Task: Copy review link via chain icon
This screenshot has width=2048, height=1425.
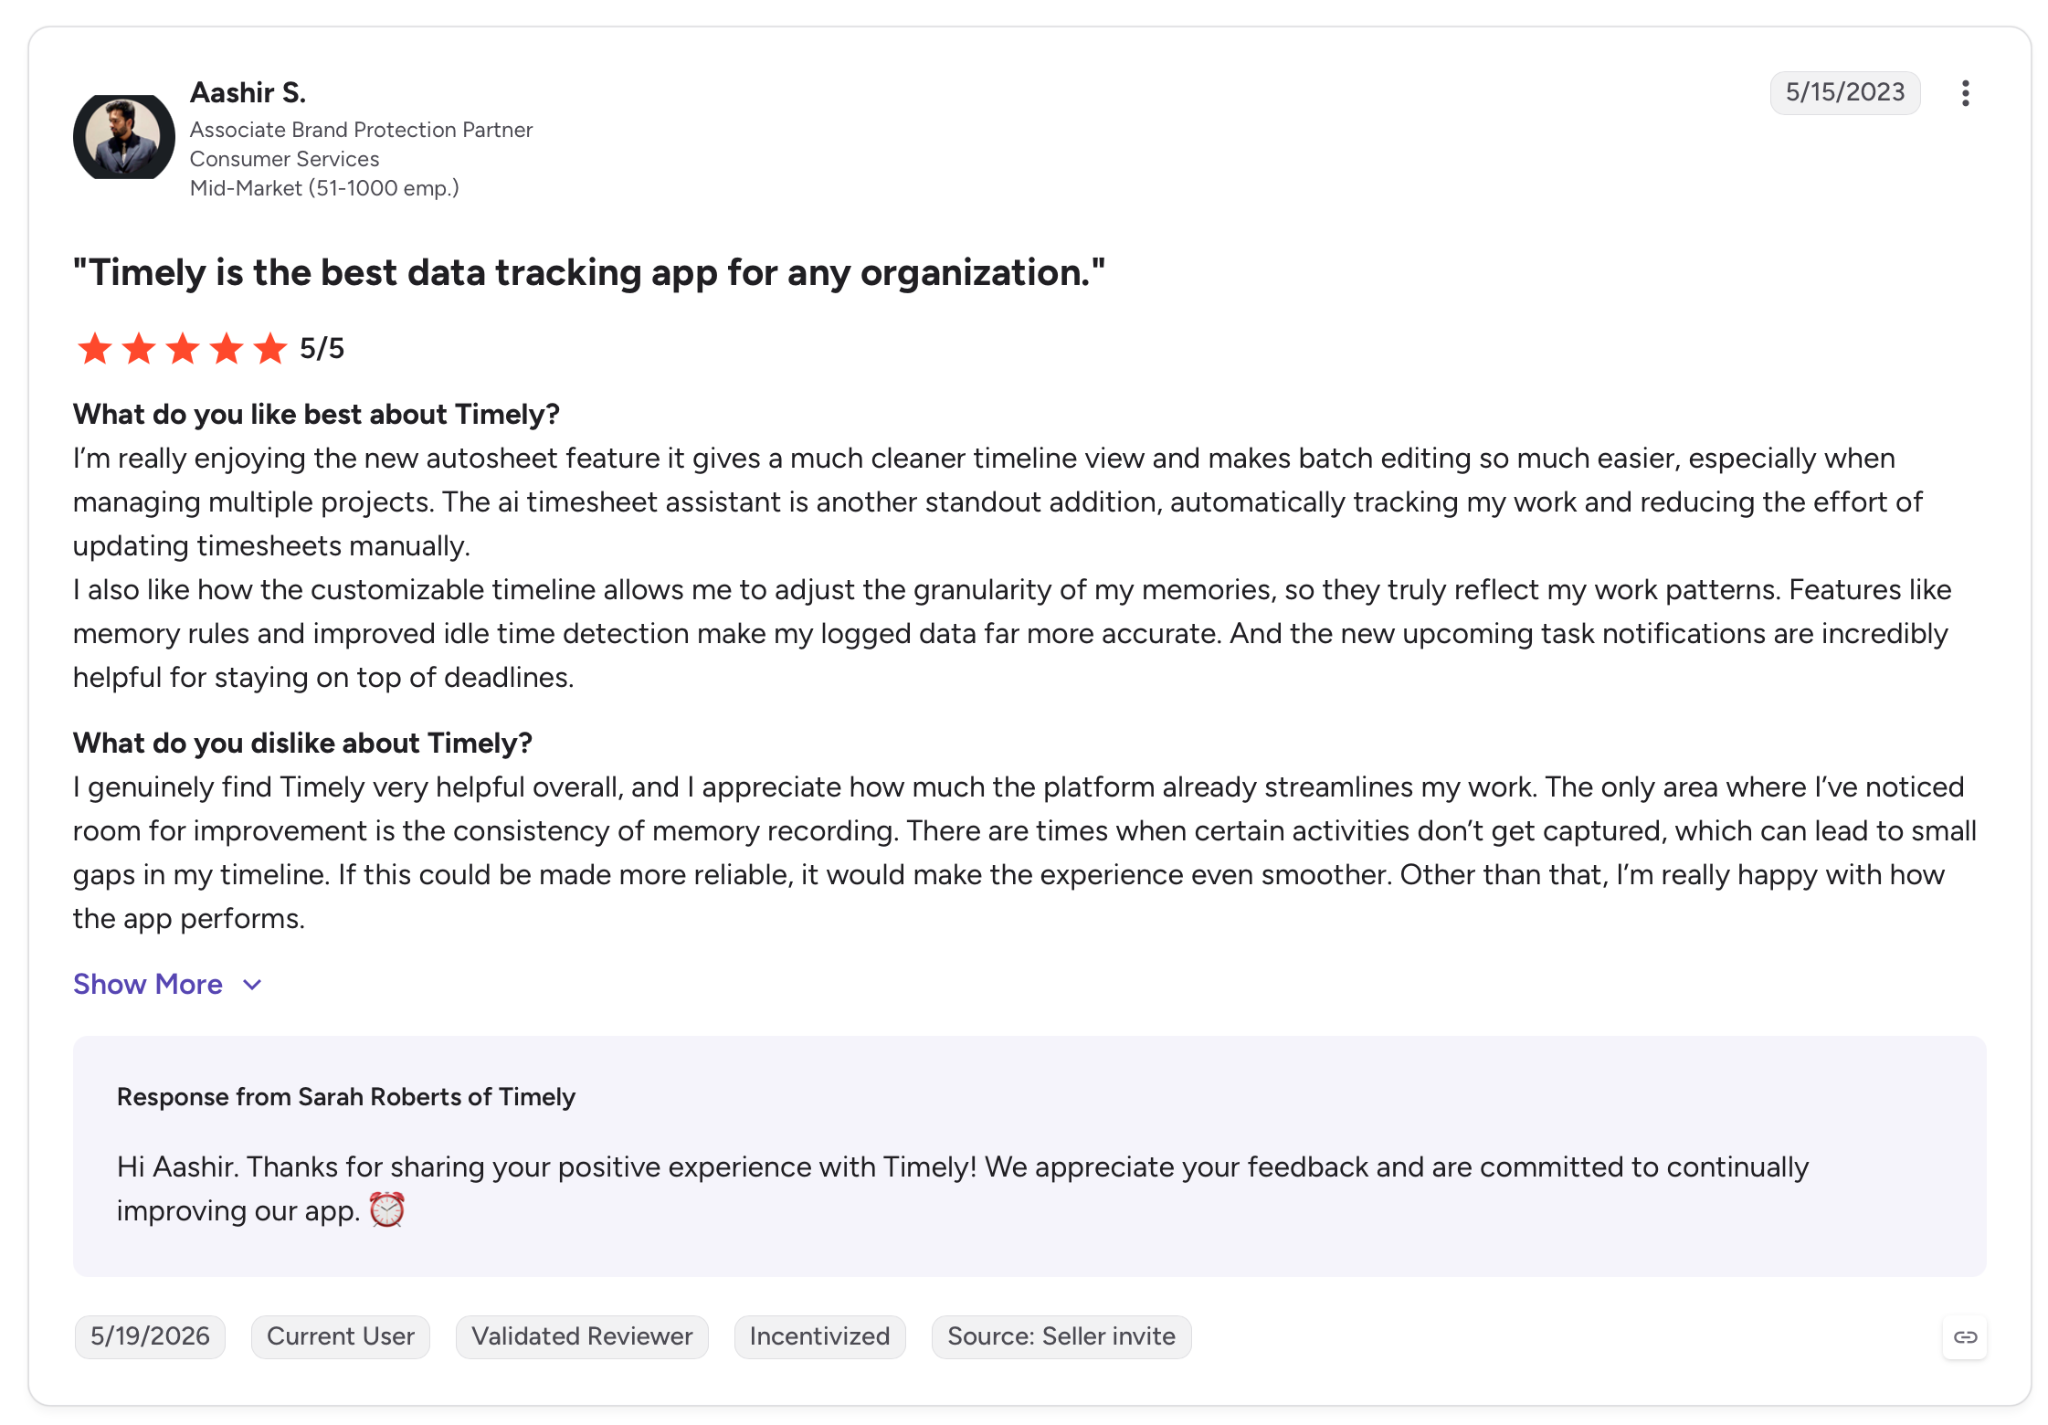Action: pos(1965,1337)
